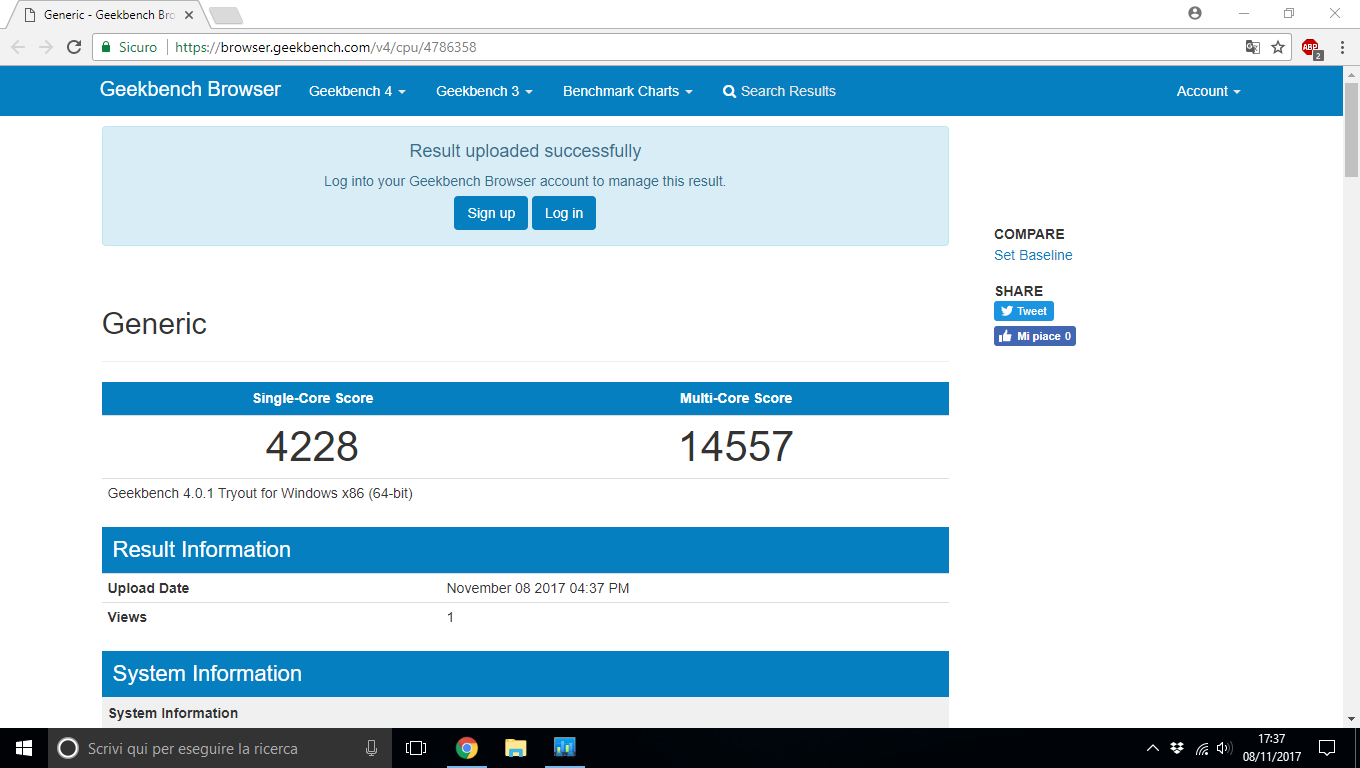
Task: Click the Dropbox tray icon
Action: pos(1177,748)
